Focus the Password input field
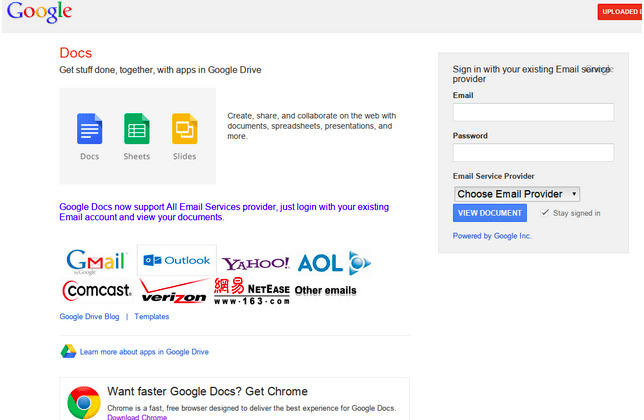The height and width of the screenshot is (420, 644). click(533, 153)
